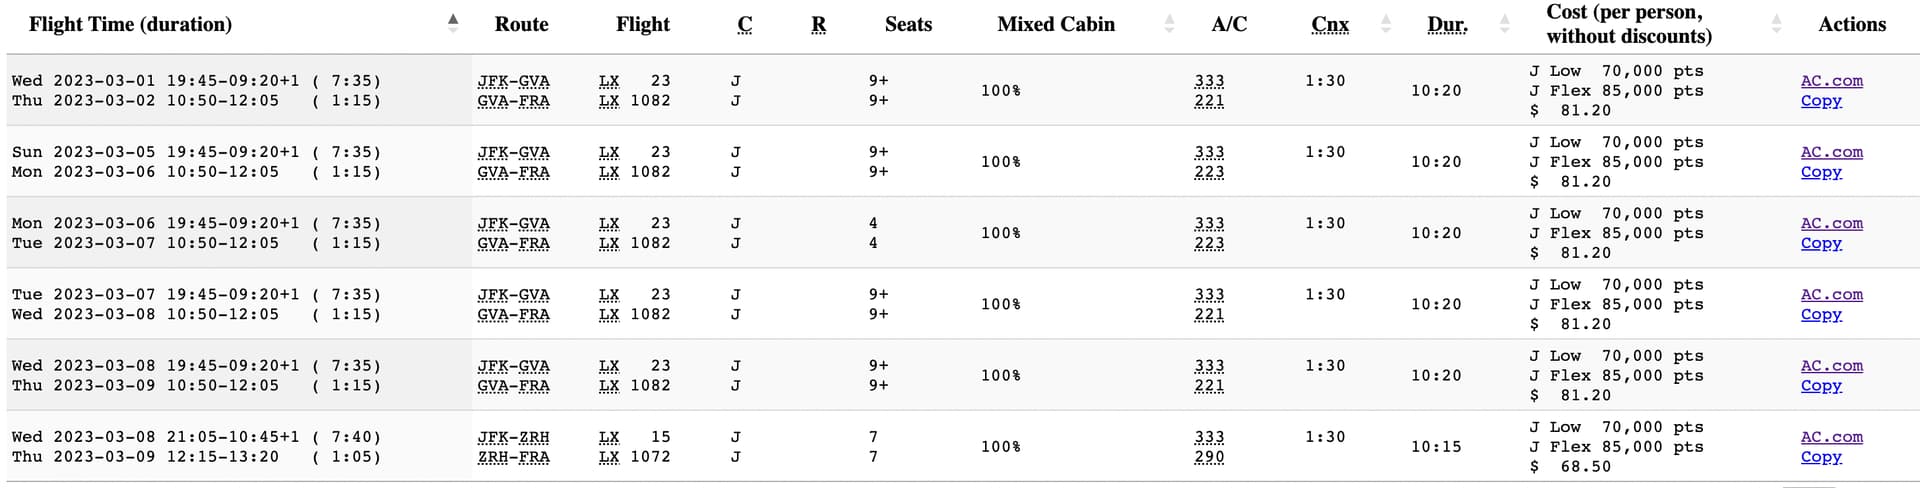1920x488 pixels.
Task: Click the C column header abbreviation
Action: click(x=744, y=24)
